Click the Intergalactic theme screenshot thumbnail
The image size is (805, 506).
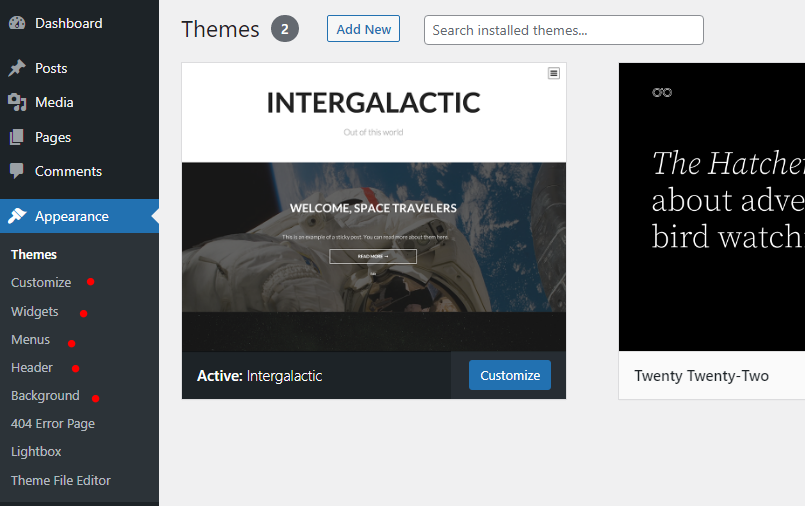(x=374, y=207)
